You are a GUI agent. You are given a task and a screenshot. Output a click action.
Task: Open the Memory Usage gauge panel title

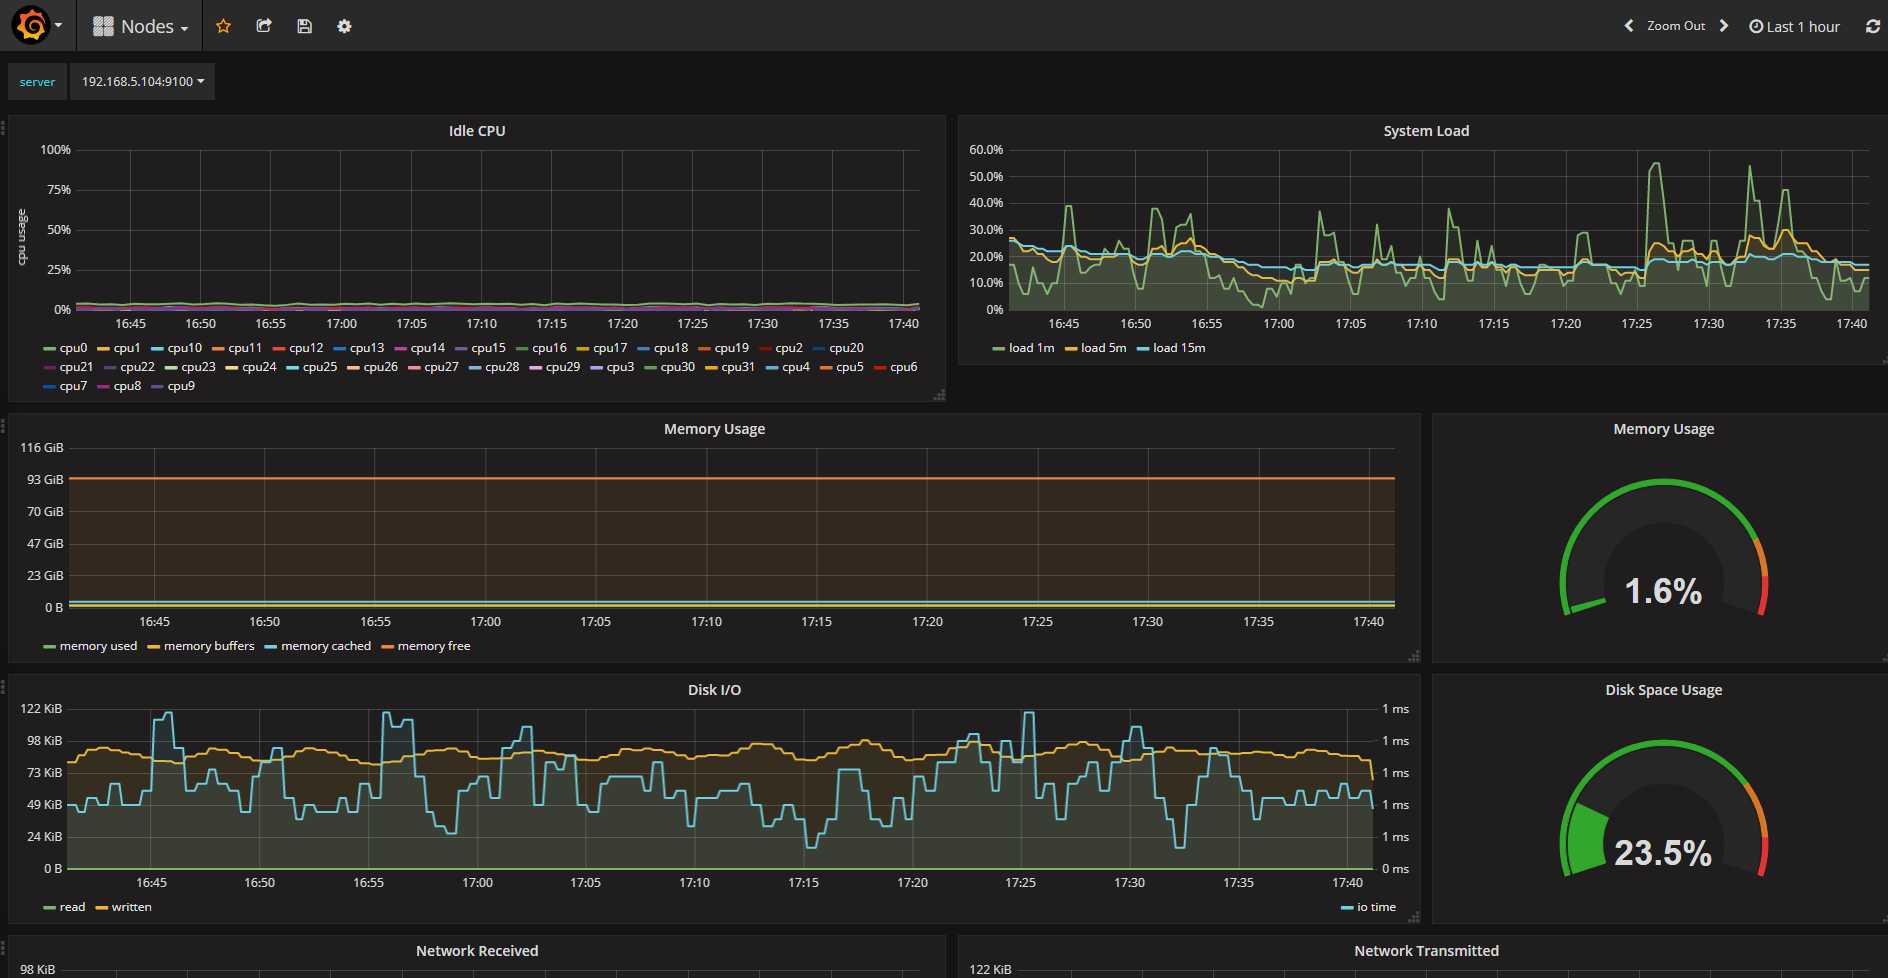(x=1663, y=429)
